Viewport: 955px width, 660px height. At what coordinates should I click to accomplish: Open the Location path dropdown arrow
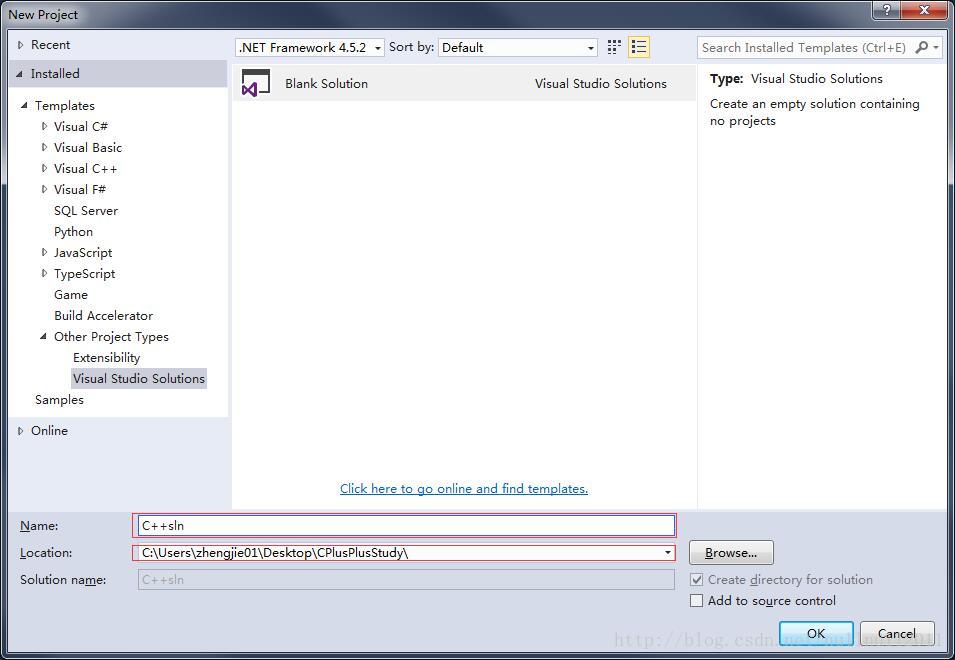point(668,553)
